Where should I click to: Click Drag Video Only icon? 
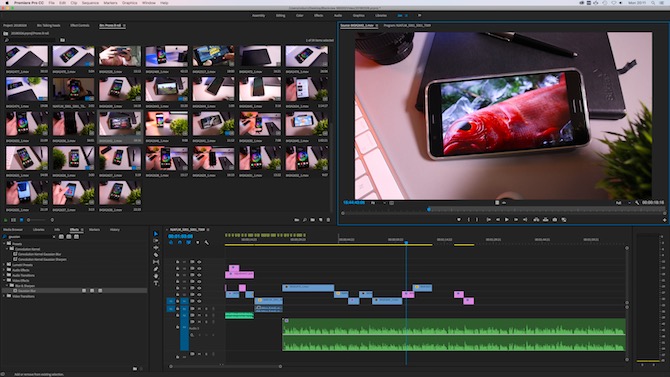pos(497,203)
